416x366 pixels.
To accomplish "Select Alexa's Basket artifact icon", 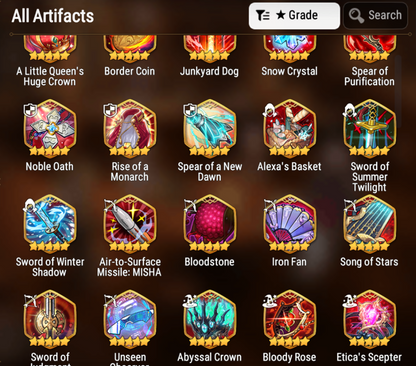I will click(x=289, y=128).
